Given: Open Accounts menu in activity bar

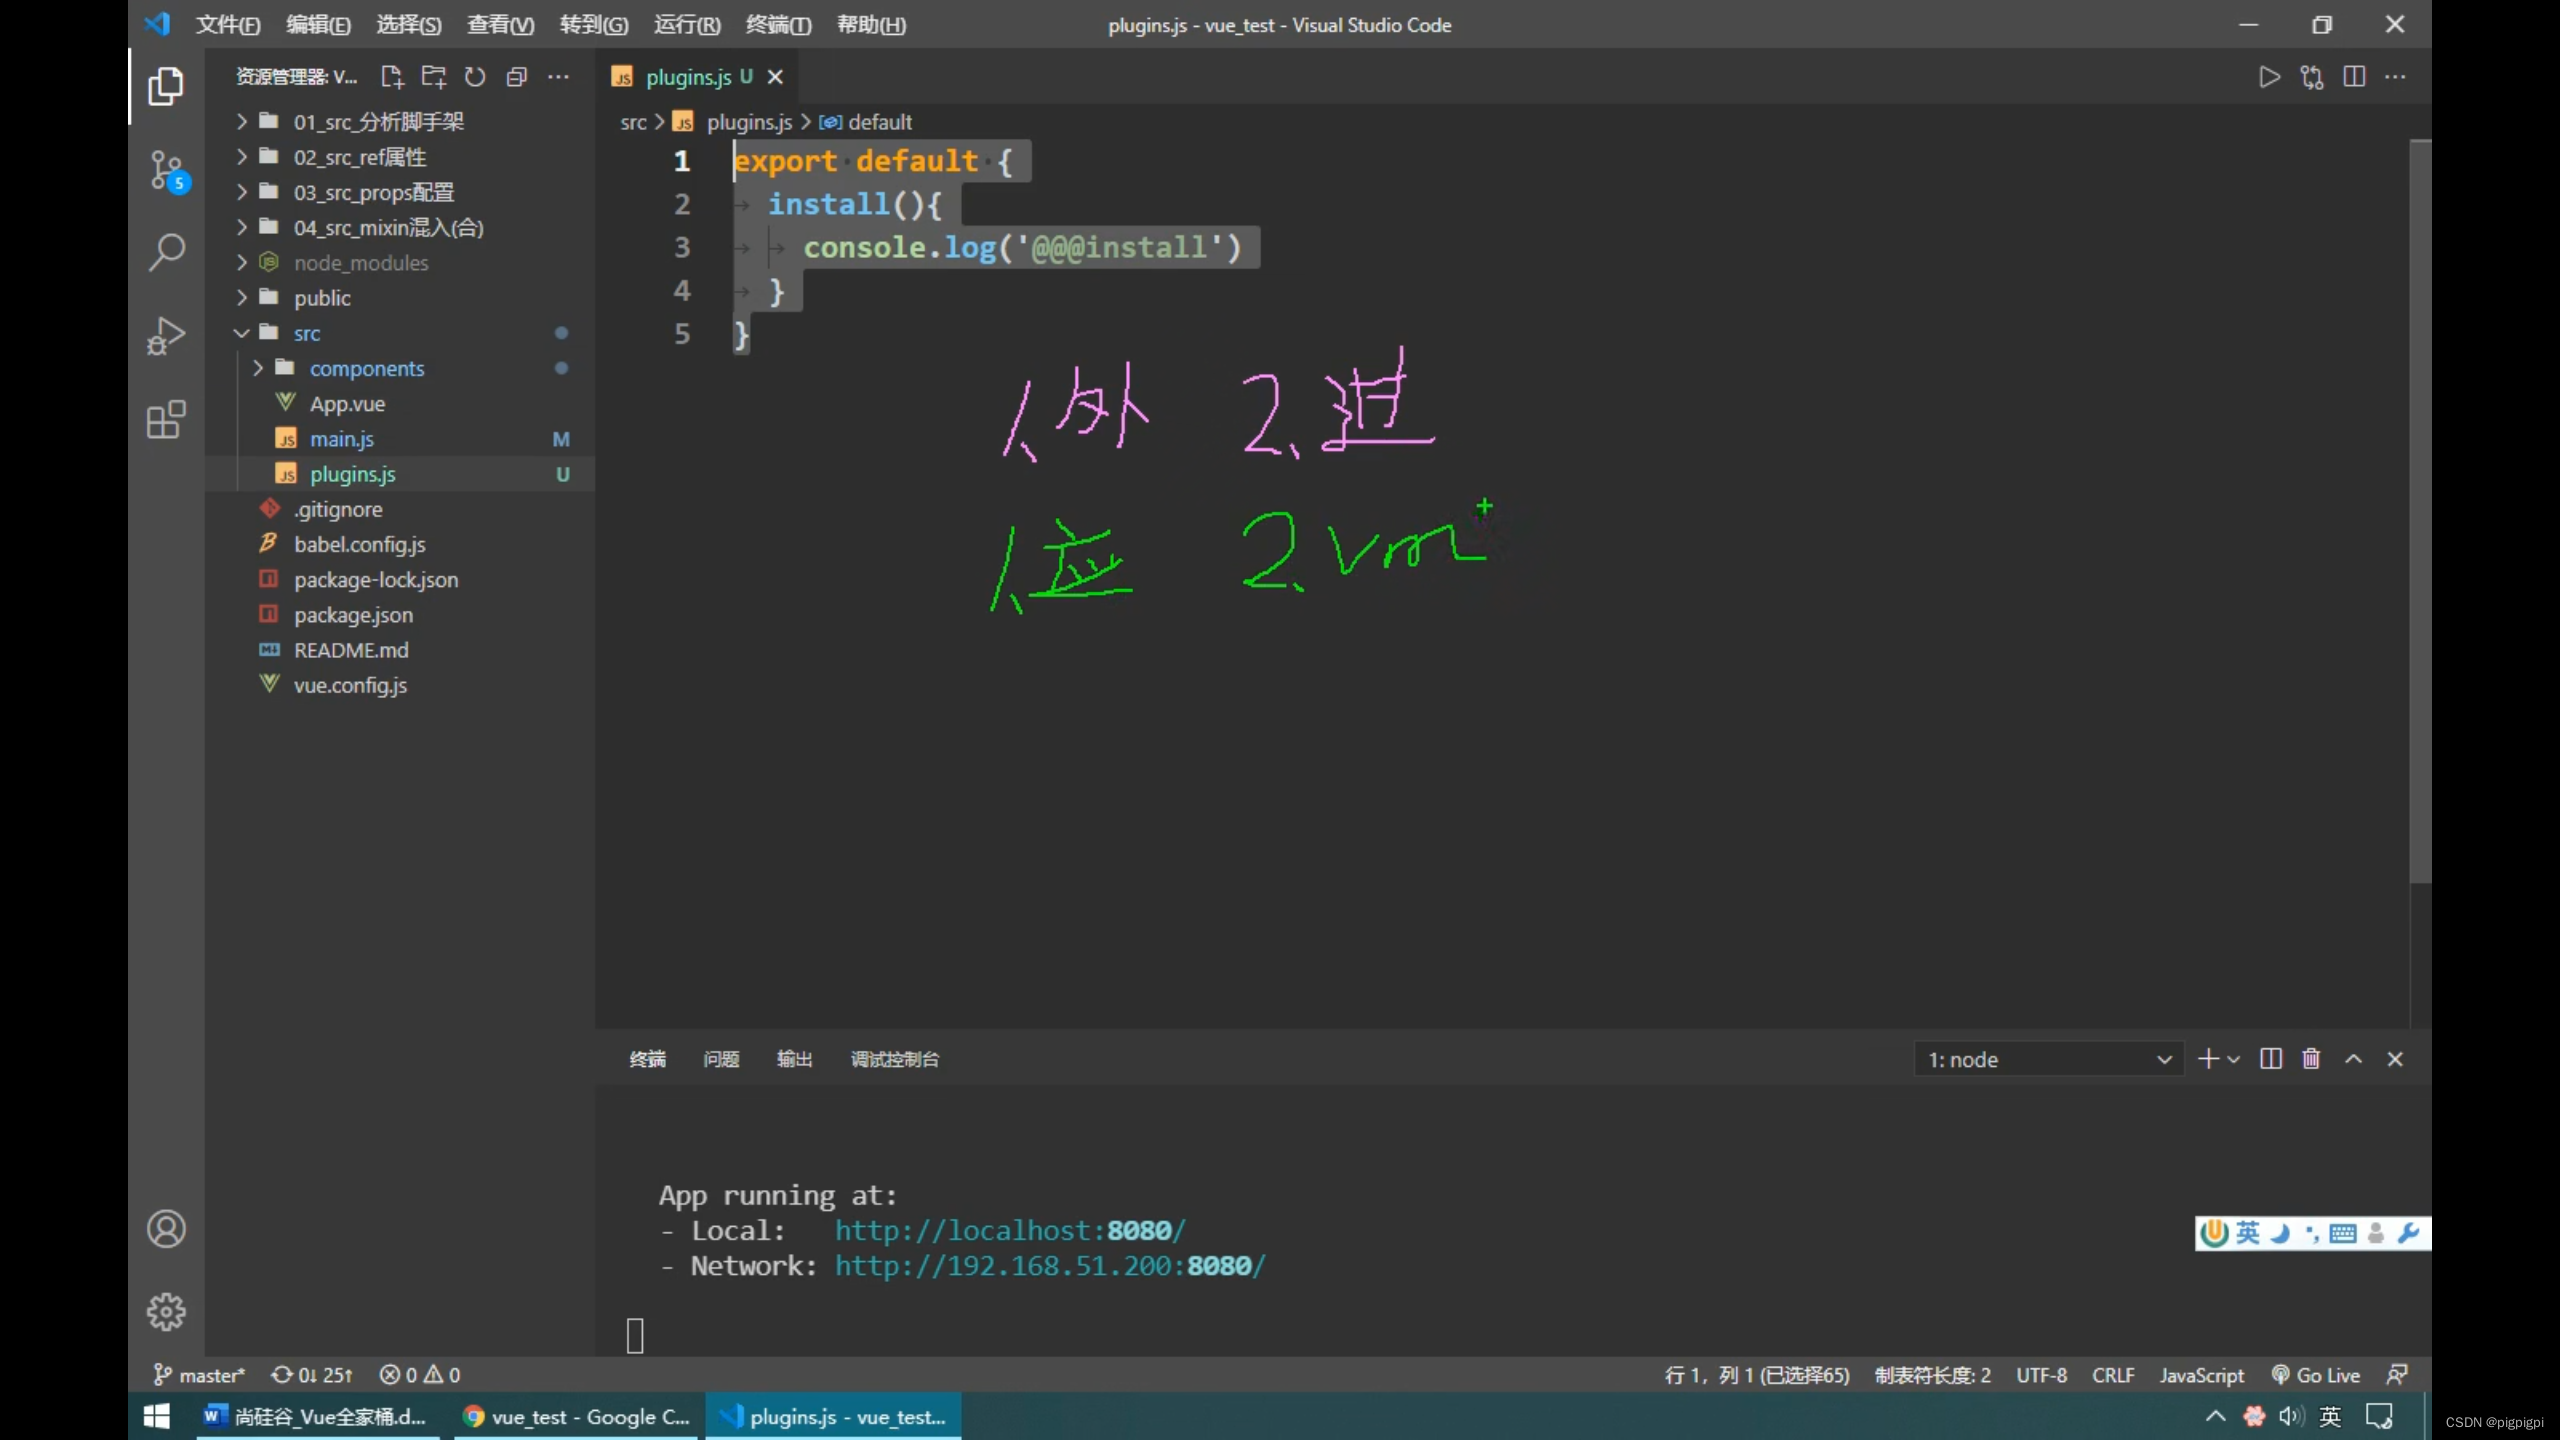Looking at the screenshot, I should click(166, 1229).
